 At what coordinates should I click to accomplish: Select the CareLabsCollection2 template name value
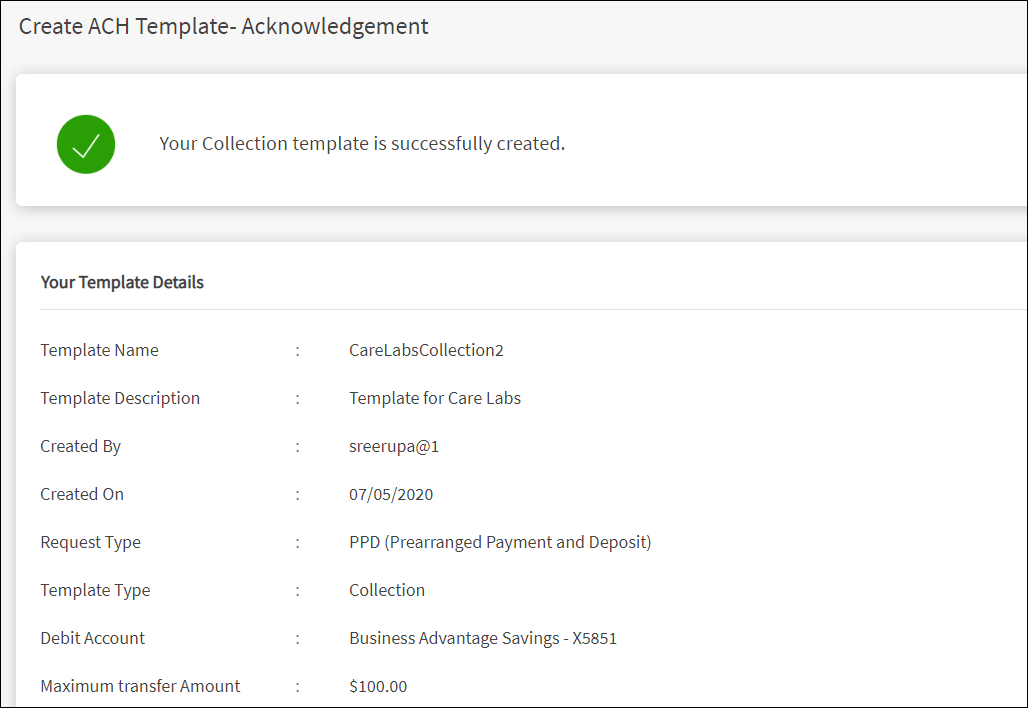coord(426,350)
